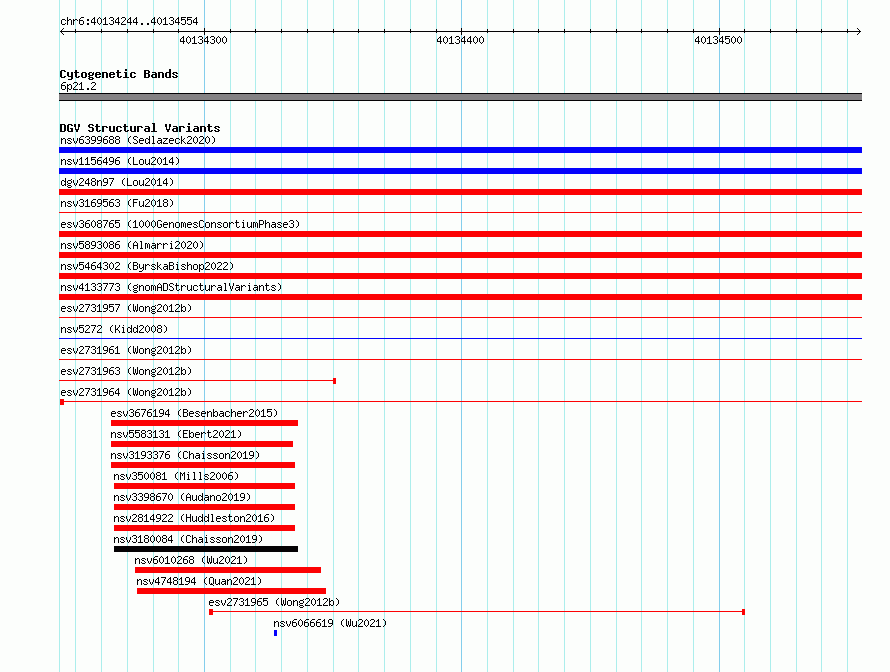The height and width of the screenshot is (672, 890).
Task: Click the red bar under esv3676194
Action: [204, 423]
